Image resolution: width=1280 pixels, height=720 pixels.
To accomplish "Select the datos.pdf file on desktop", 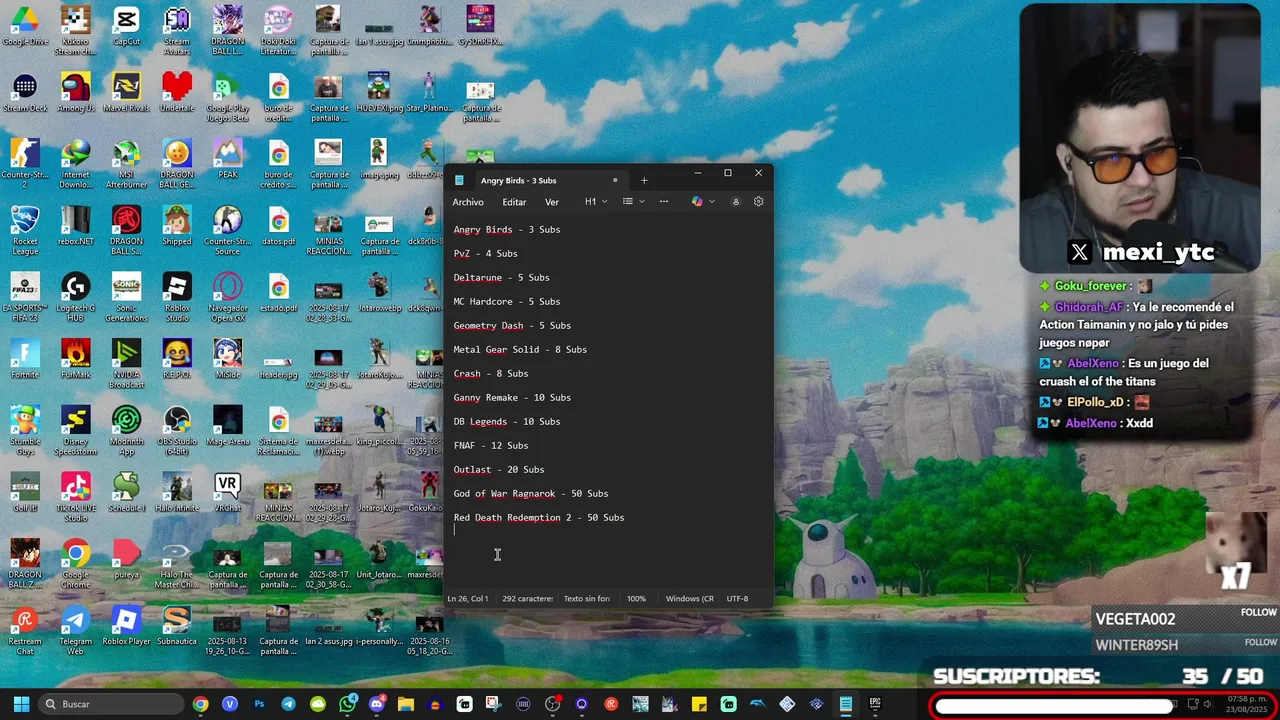I will (279, 226).
